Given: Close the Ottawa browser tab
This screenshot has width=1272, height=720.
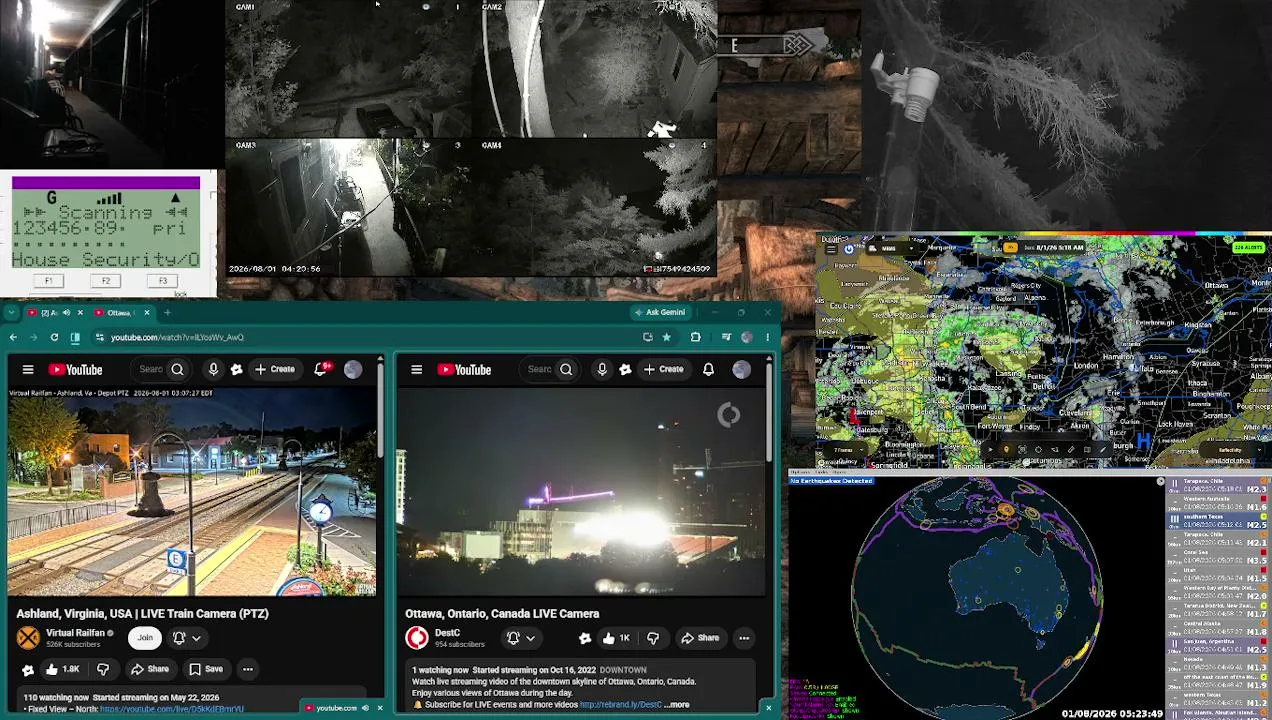Looking at the screenshot, I should [x=146, y=313].
